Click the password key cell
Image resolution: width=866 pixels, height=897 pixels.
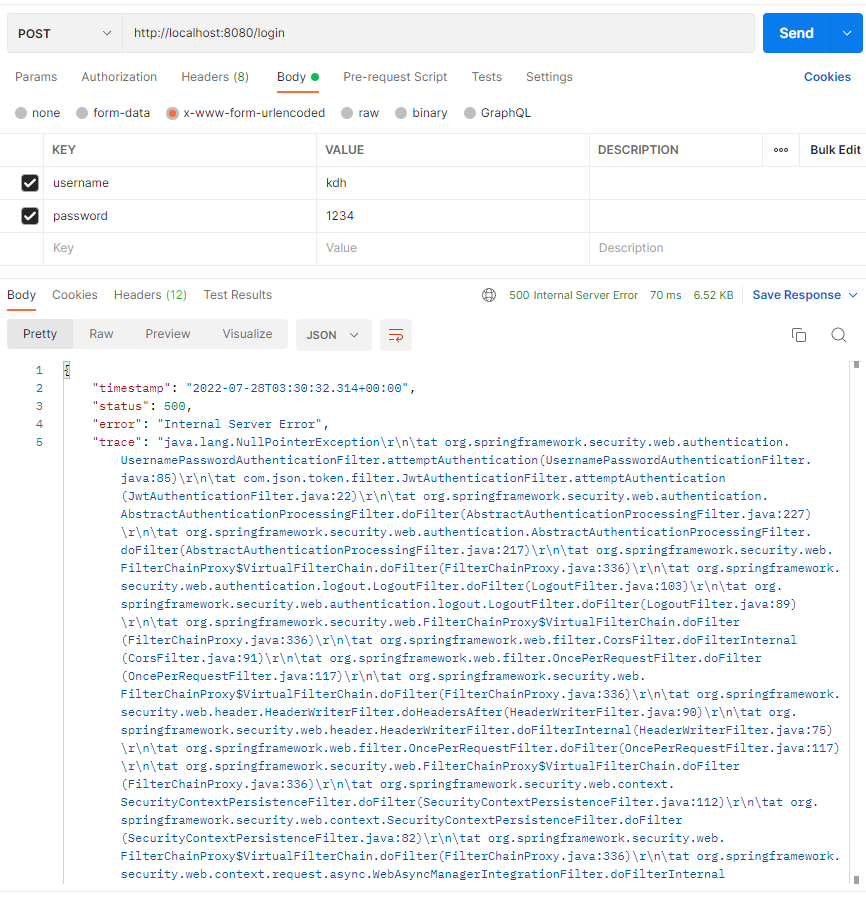180,216
